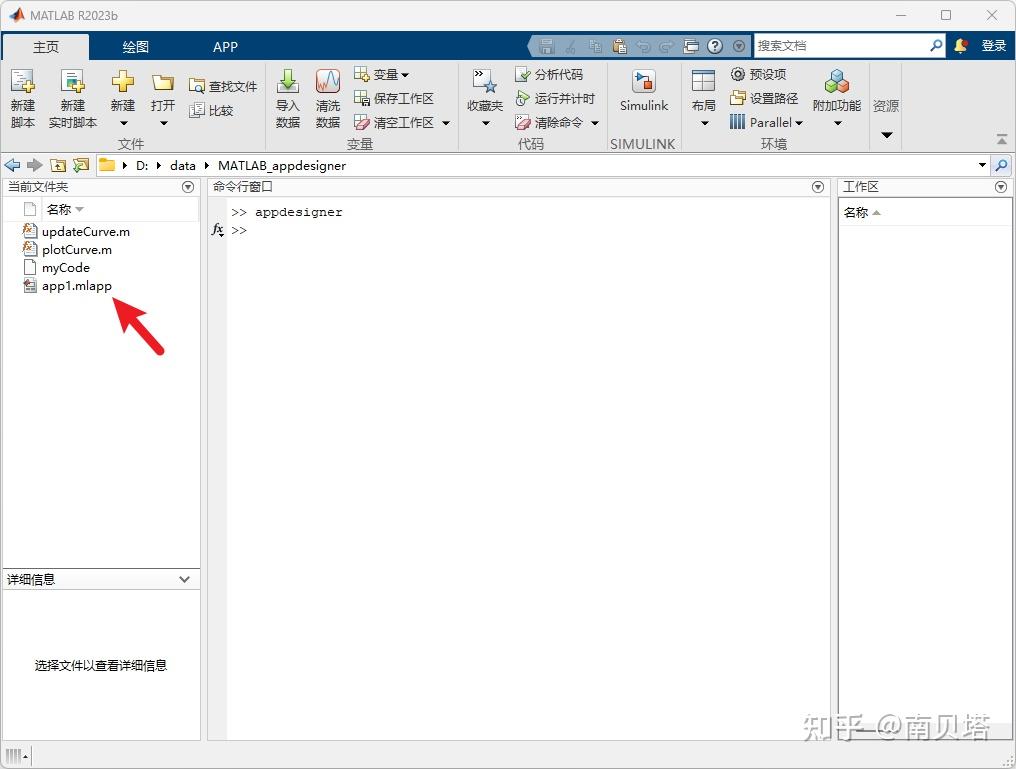Switch to the APP ribbon tab
Viewport: 1016px width, 769px height.
click(x=225, y=46)
